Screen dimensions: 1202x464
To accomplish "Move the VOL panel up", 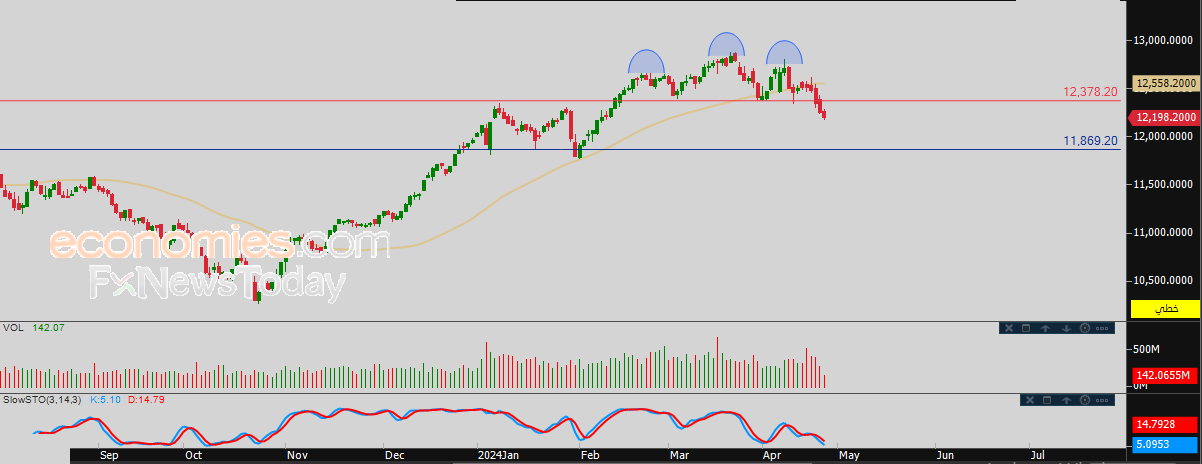I will click(1045, 328).
